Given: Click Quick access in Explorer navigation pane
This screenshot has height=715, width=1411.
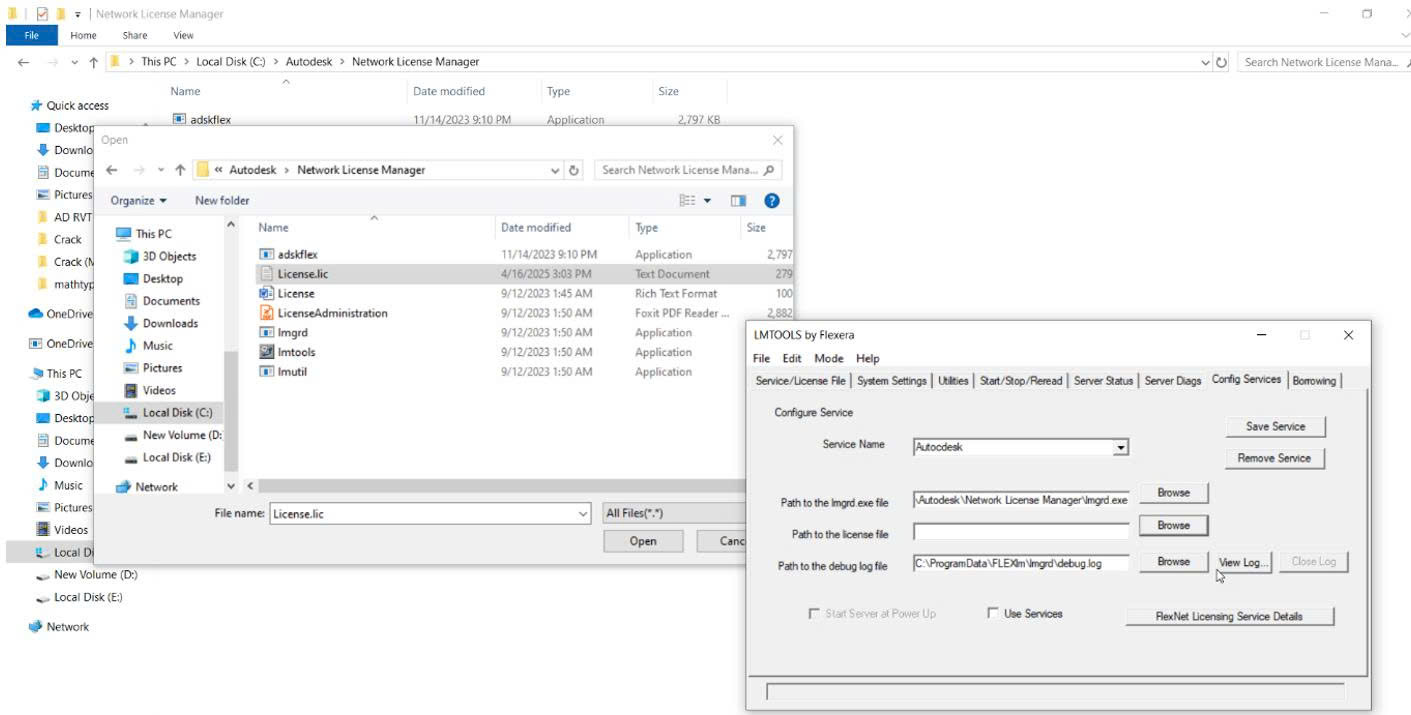Looking at the screenshot, I should (x=69, y=105).
